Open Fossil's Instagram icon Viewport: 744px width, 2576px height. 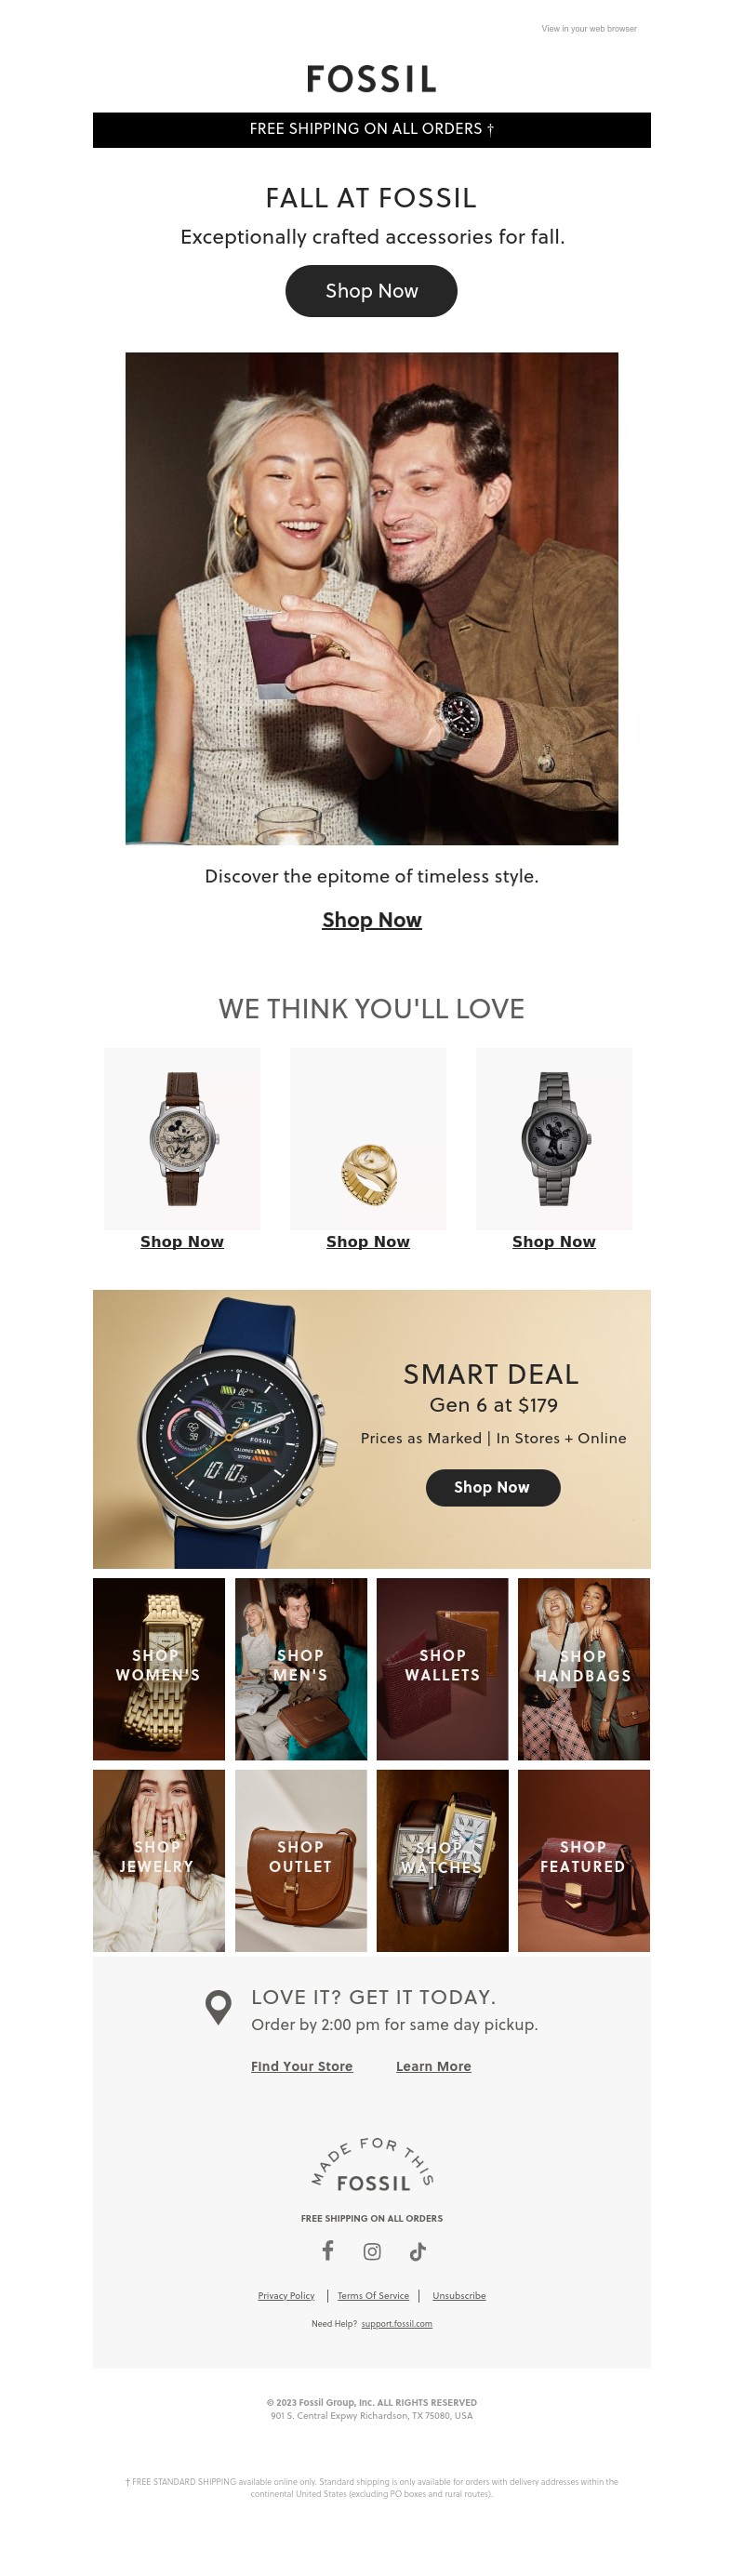372,2251
